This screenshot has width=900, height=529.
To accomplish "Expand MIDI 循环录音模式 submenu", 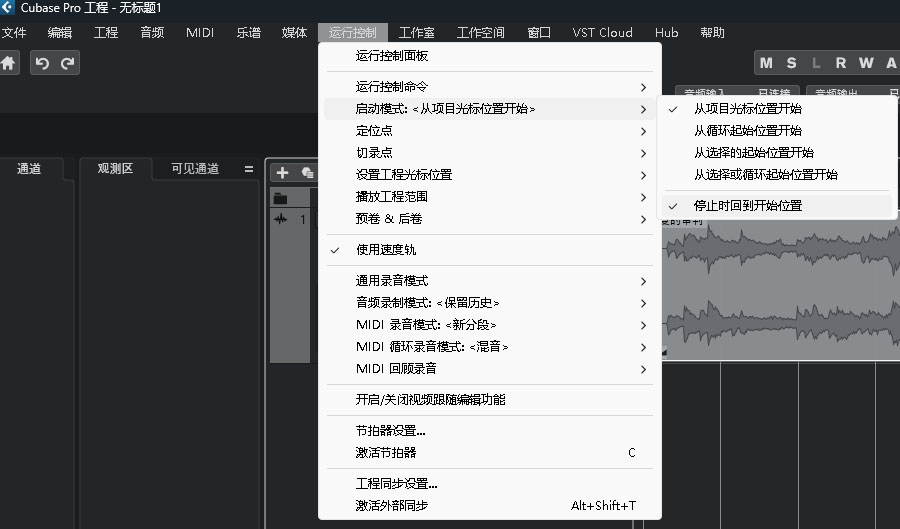I will [490, 347].
